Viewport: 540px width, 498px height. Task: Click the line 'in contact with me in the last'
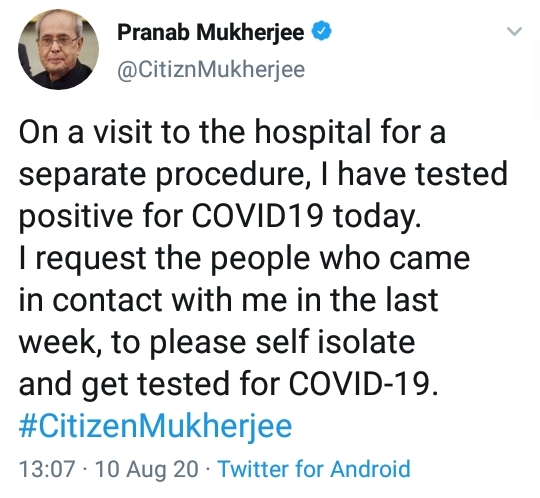229,300
